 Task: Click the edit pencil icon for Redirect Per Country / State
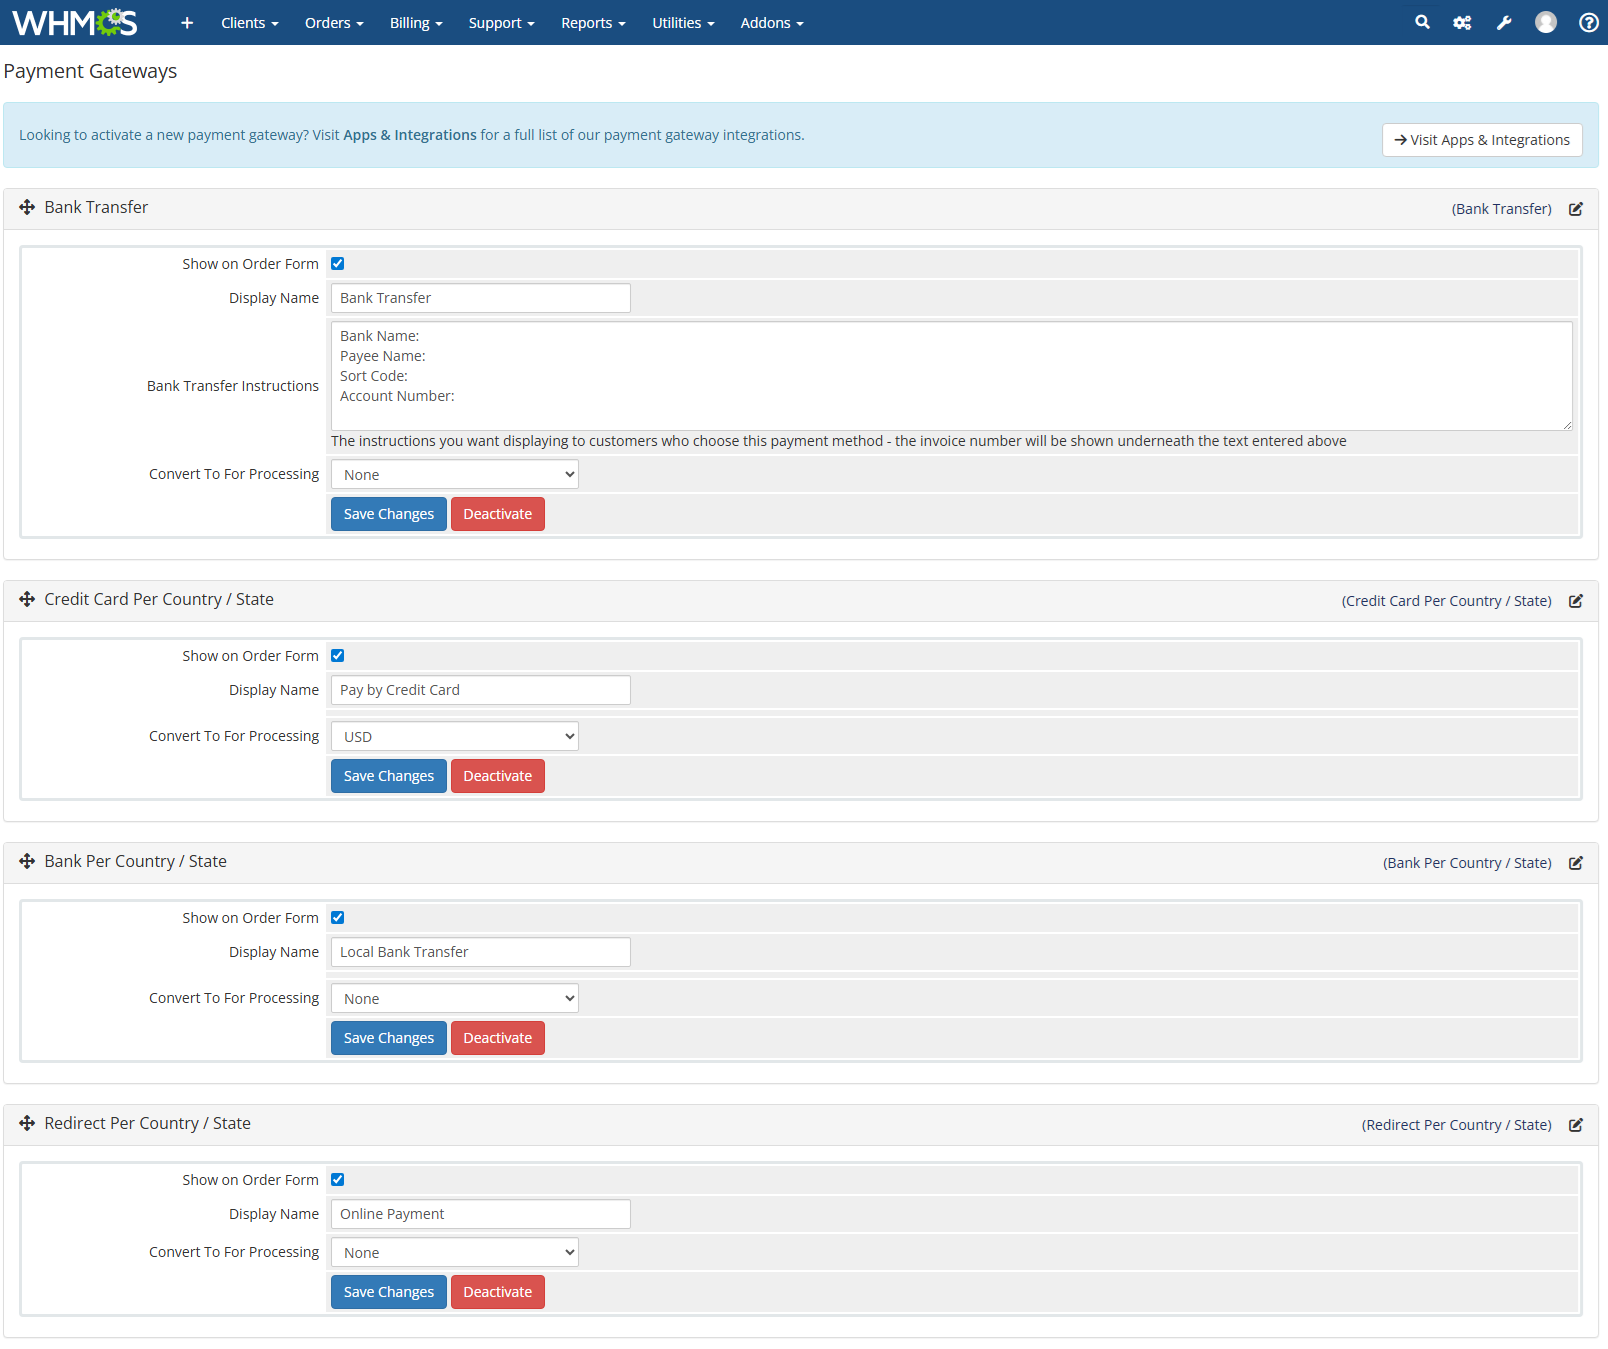coord(1576,1124)
